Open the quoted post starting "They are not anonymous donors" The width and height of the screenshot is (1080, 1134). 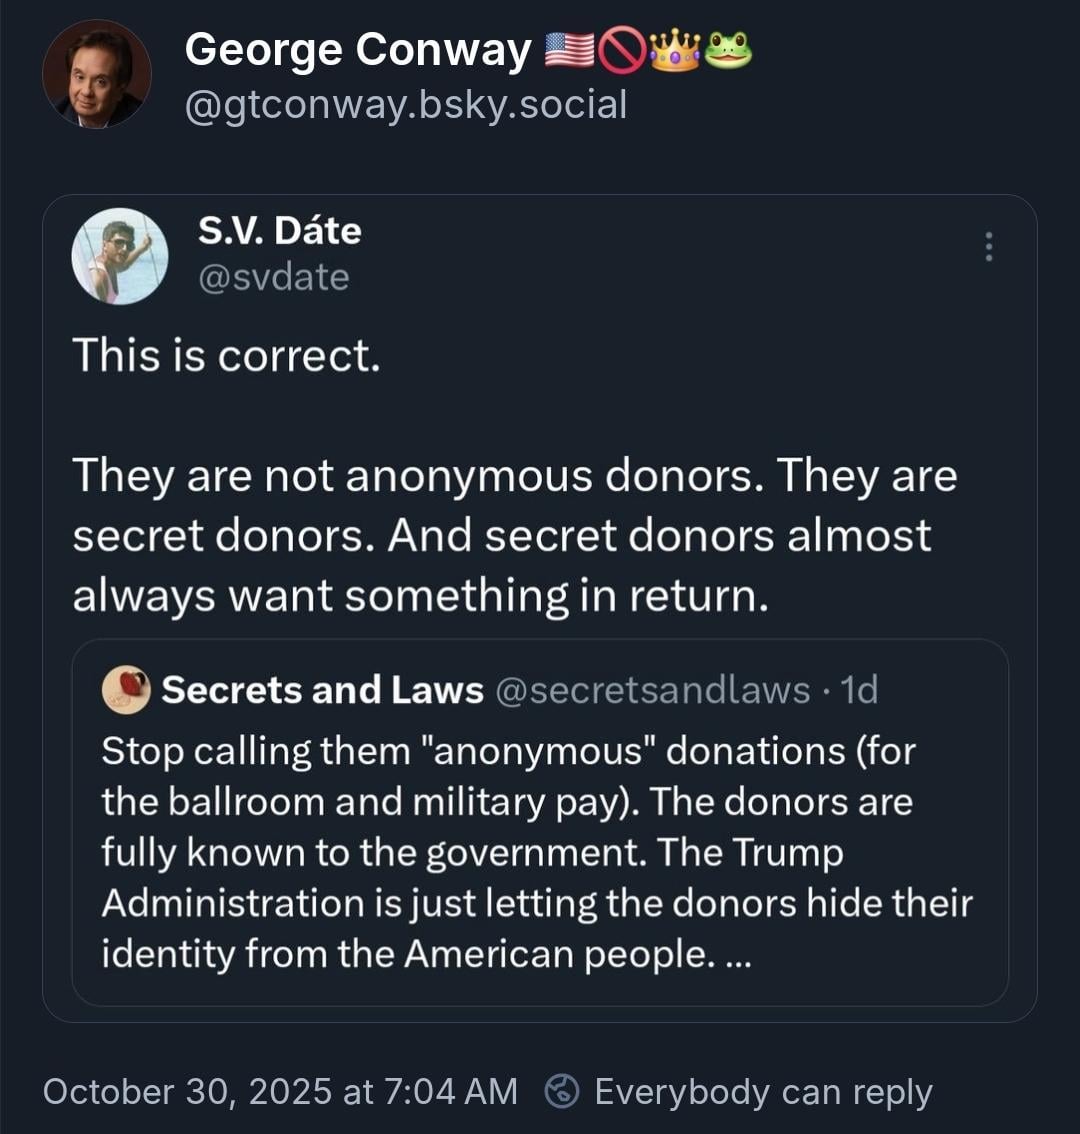pyautogui.click(x=514, y=535)
